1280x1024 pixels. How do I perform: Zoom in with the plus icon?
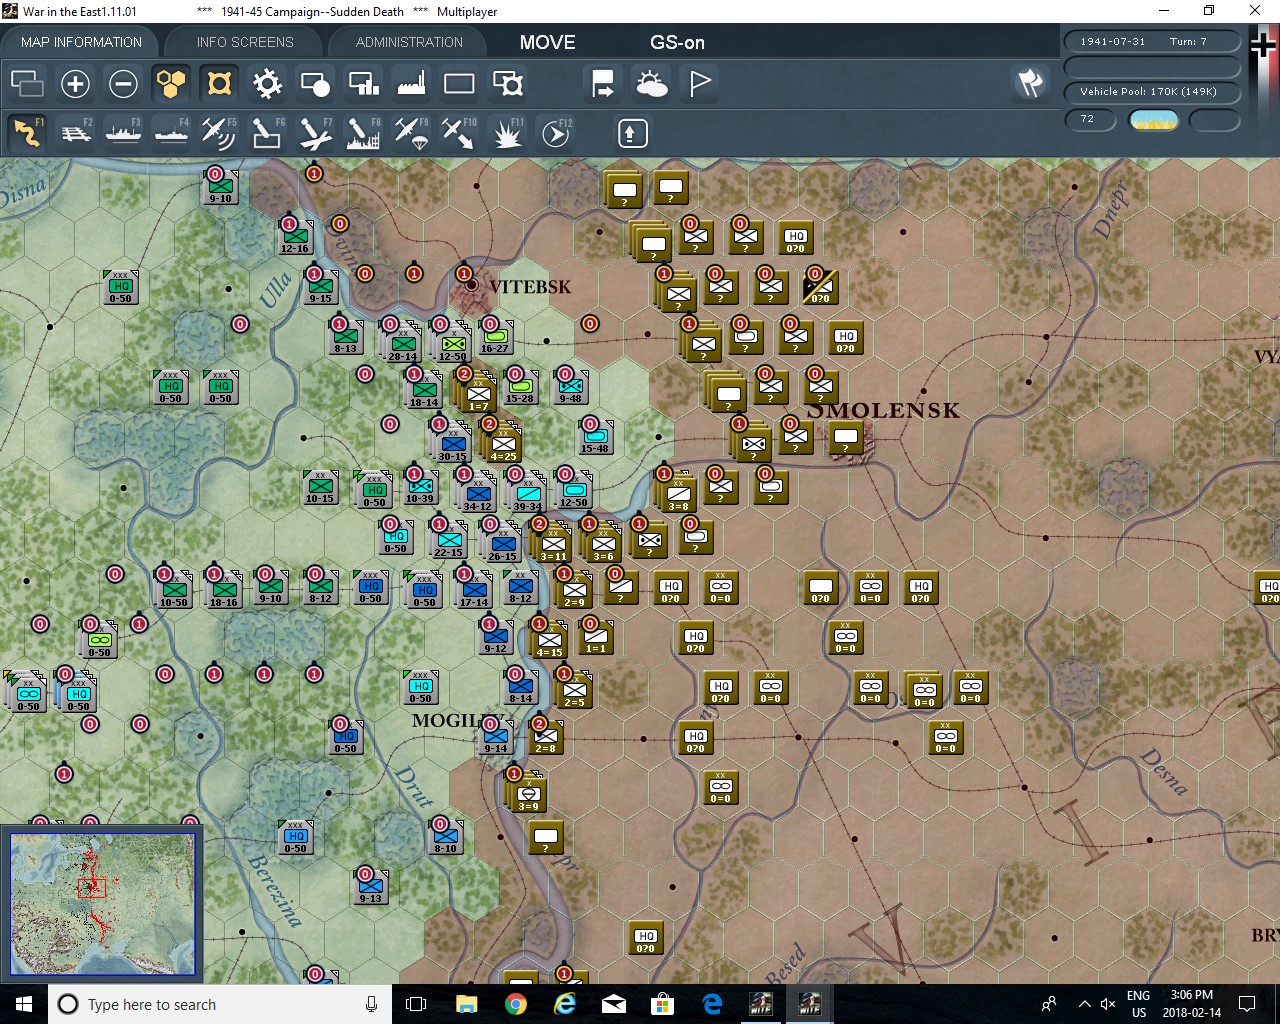[75, 83]
